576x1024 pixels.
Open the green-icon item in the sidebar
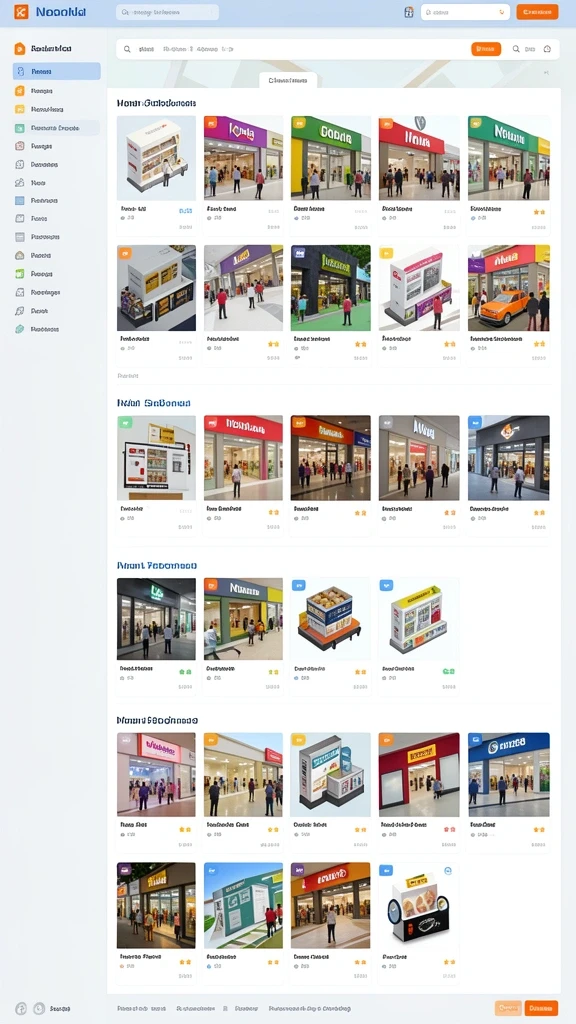(20, 274)
